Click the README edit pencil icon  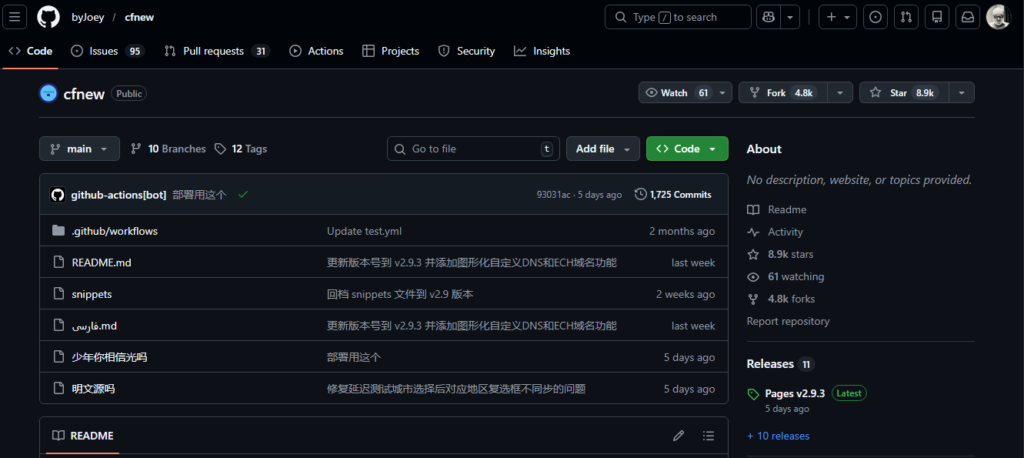coord(679,436)
